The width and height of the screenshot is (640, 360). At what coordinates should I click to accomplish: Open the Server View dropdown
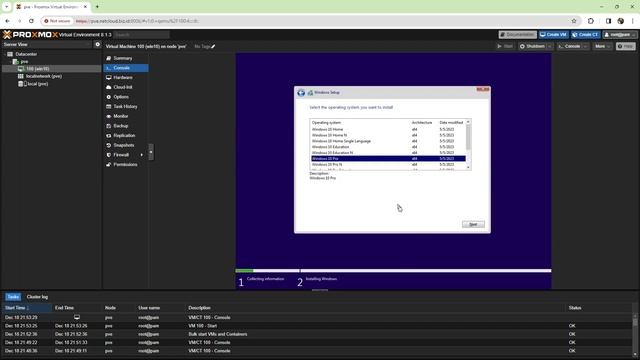[x=47, y=44]
